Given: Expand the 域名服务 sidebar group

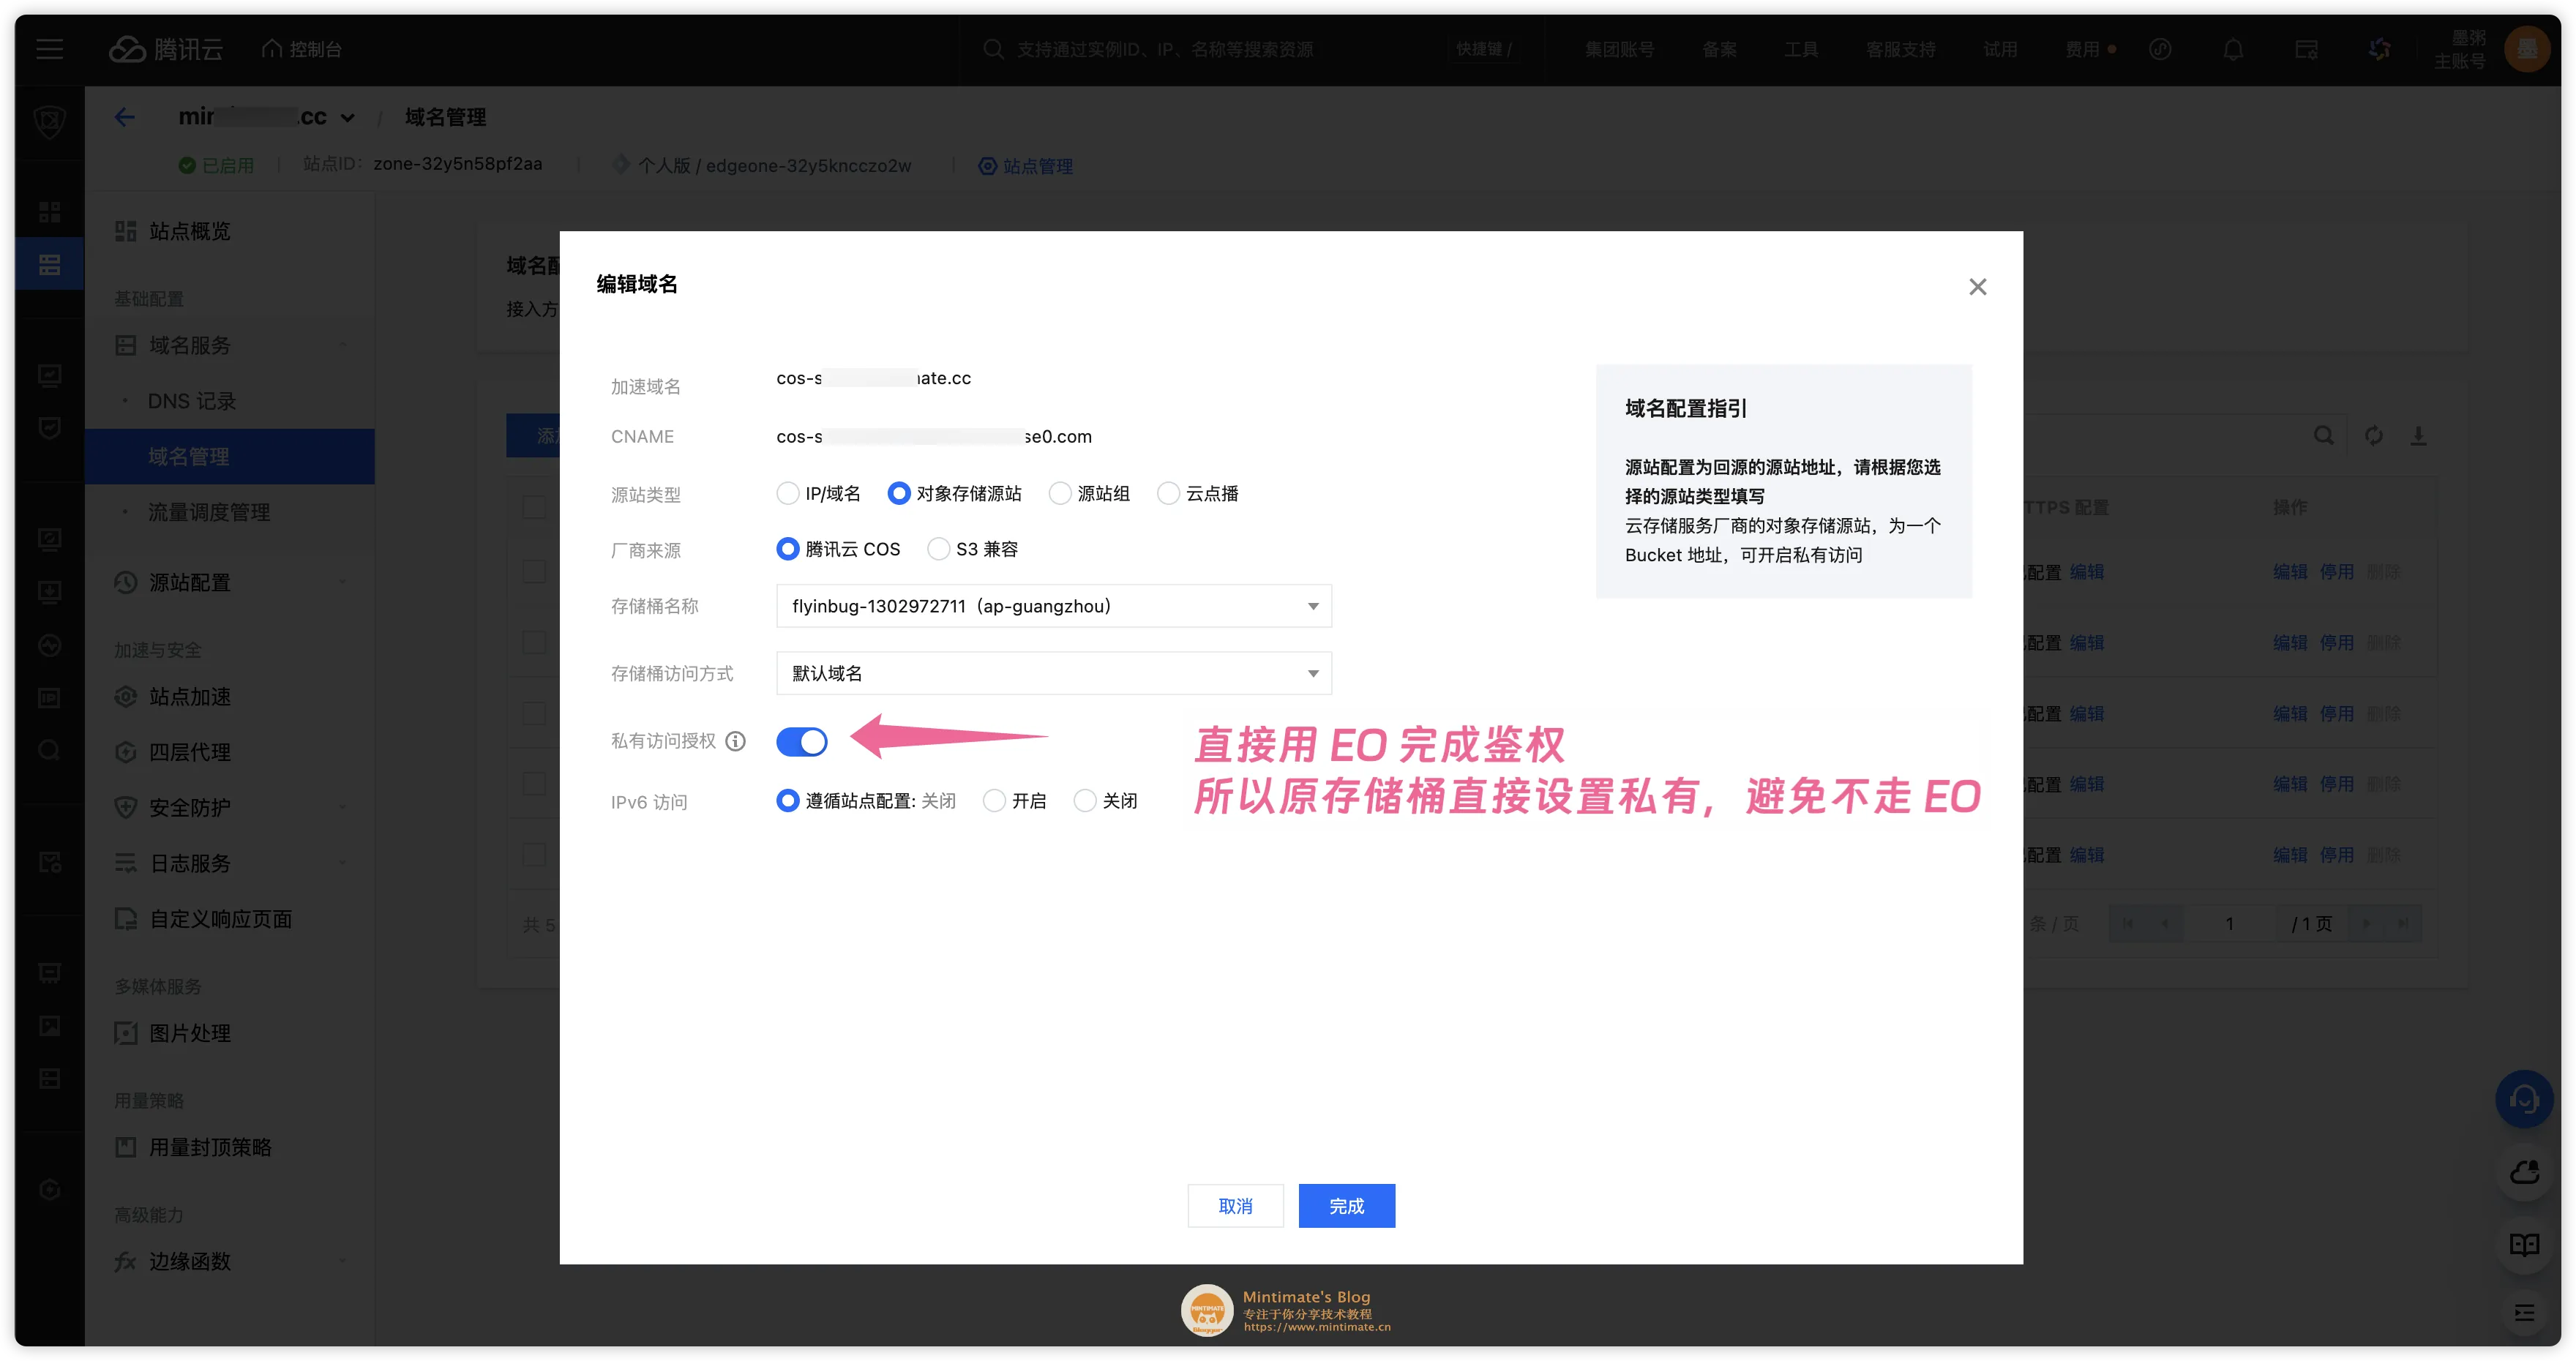Looking at the screenshot, I should tap(230, 345).
